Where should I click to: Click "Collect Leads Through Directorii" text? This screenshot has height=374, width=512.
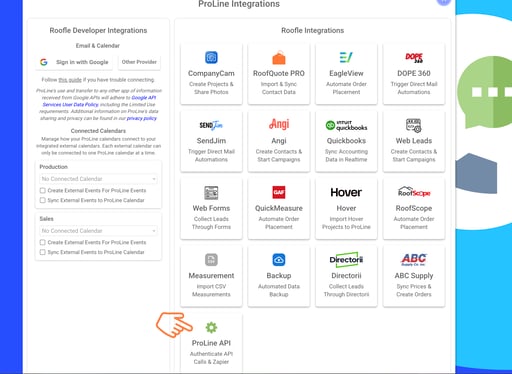[346, 290]
